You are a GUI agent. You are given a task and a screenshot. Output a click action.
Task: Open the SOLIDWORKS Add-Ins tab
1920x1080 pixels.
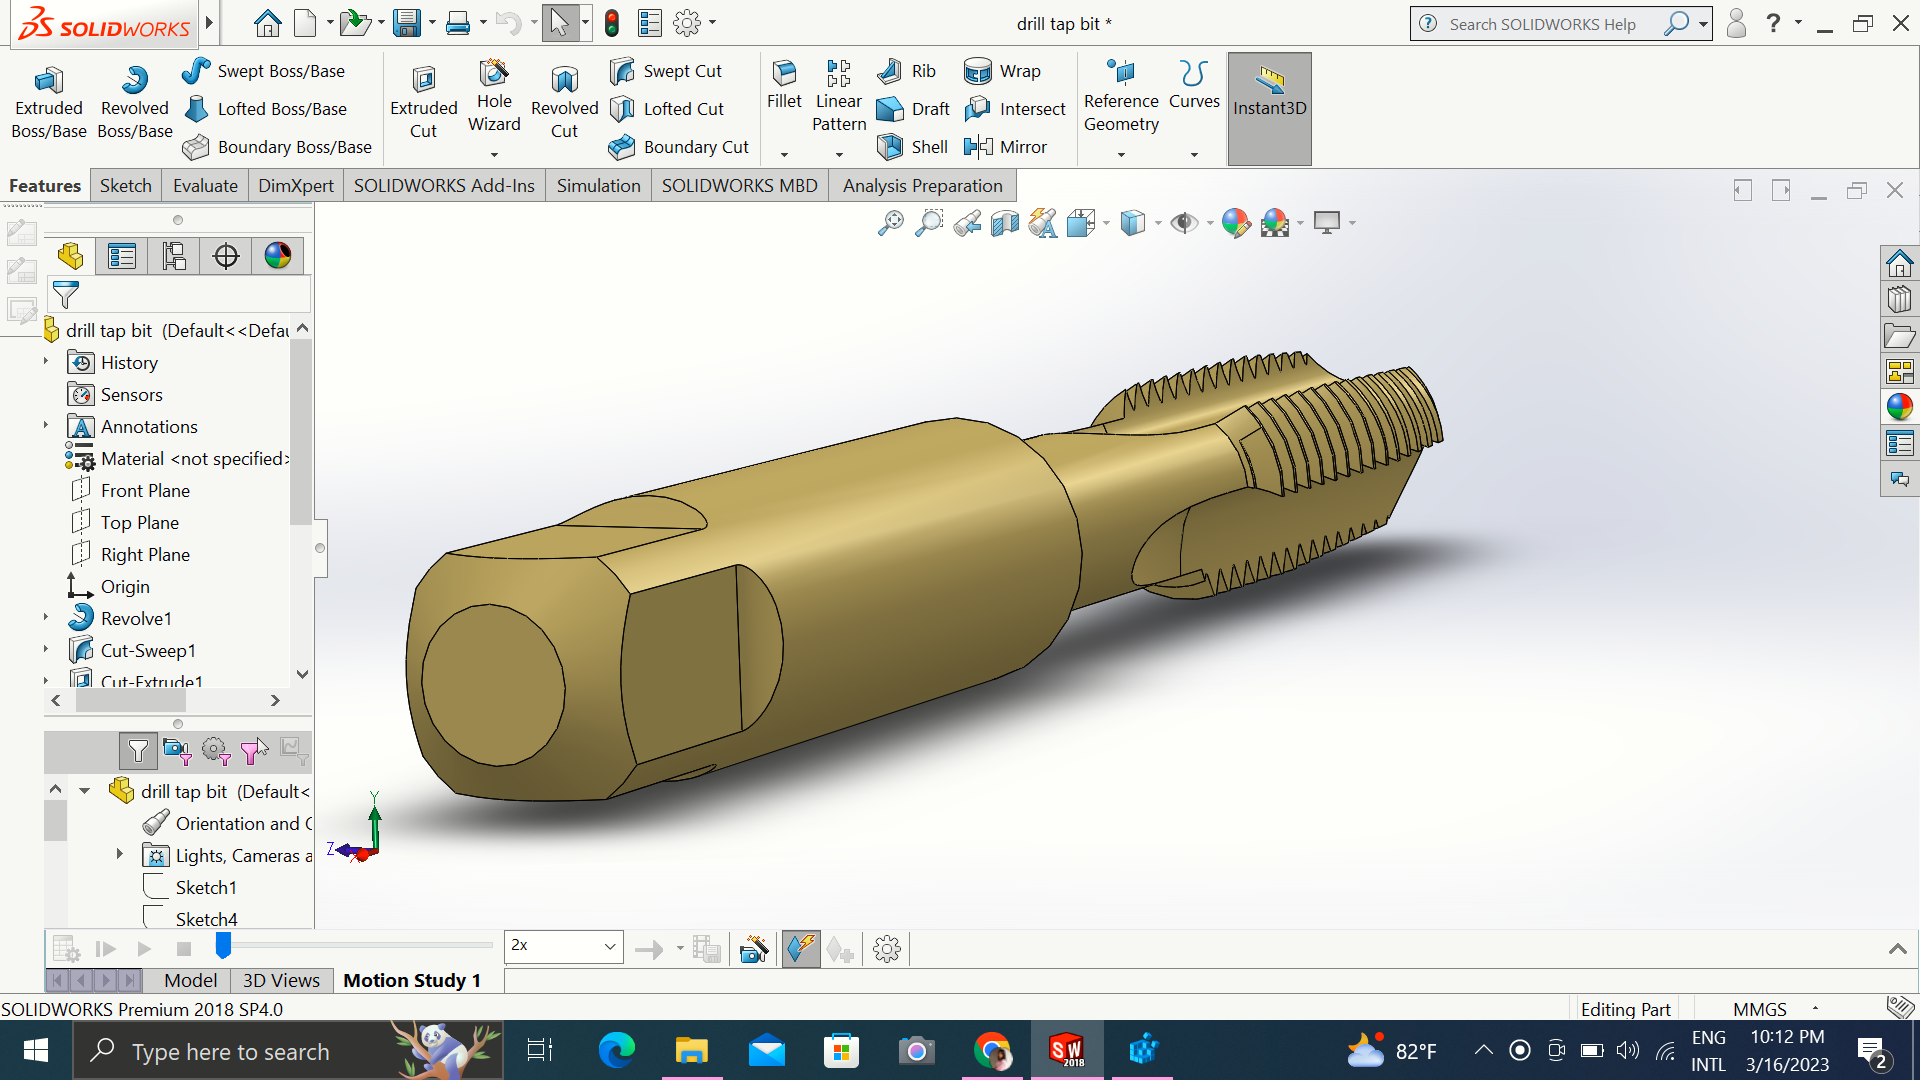tap(444, 186)
